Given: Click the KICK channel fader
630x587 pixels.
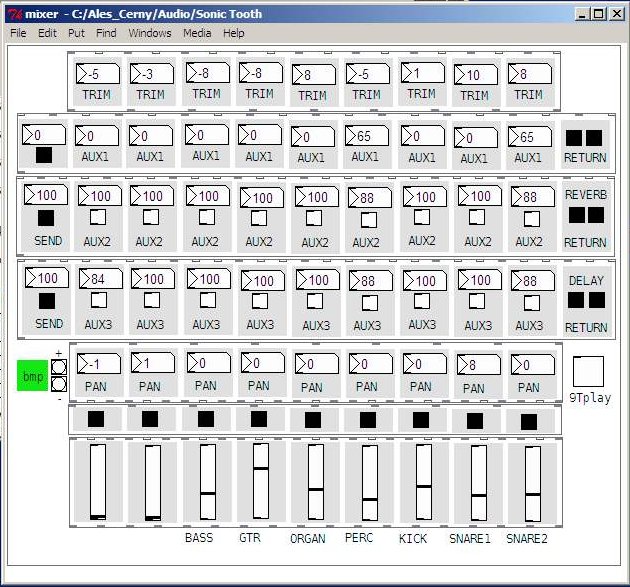Looking at the screenshot, I should pos(424,482).
